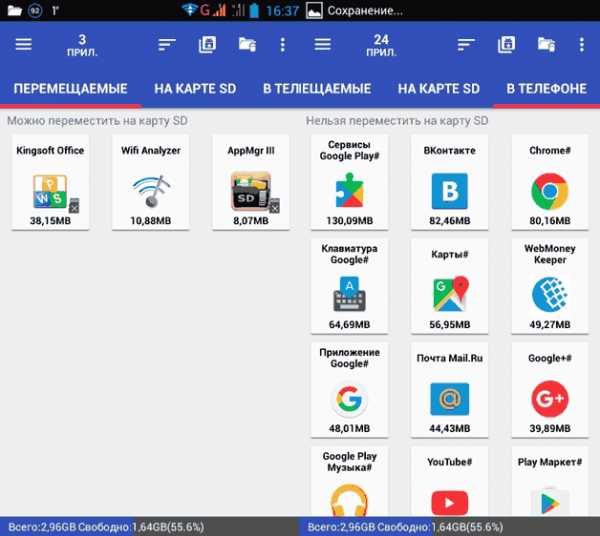The height and width of the screenshot is (536, 600).
Task: Select the Kingsoft Office app icon
Action: click(51, 191)
